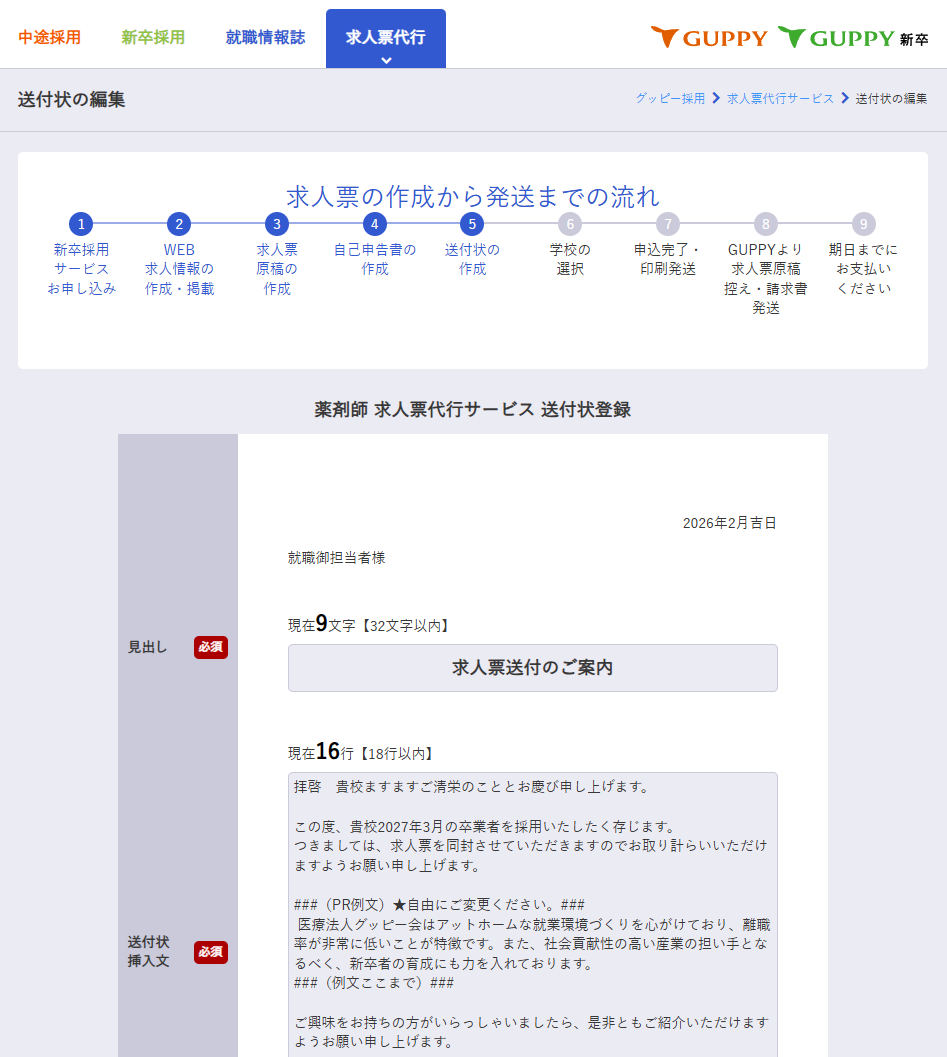Click step 7 circle 申込完了・印刷発送
This screenshot has width=947, height=1057.
667,224
